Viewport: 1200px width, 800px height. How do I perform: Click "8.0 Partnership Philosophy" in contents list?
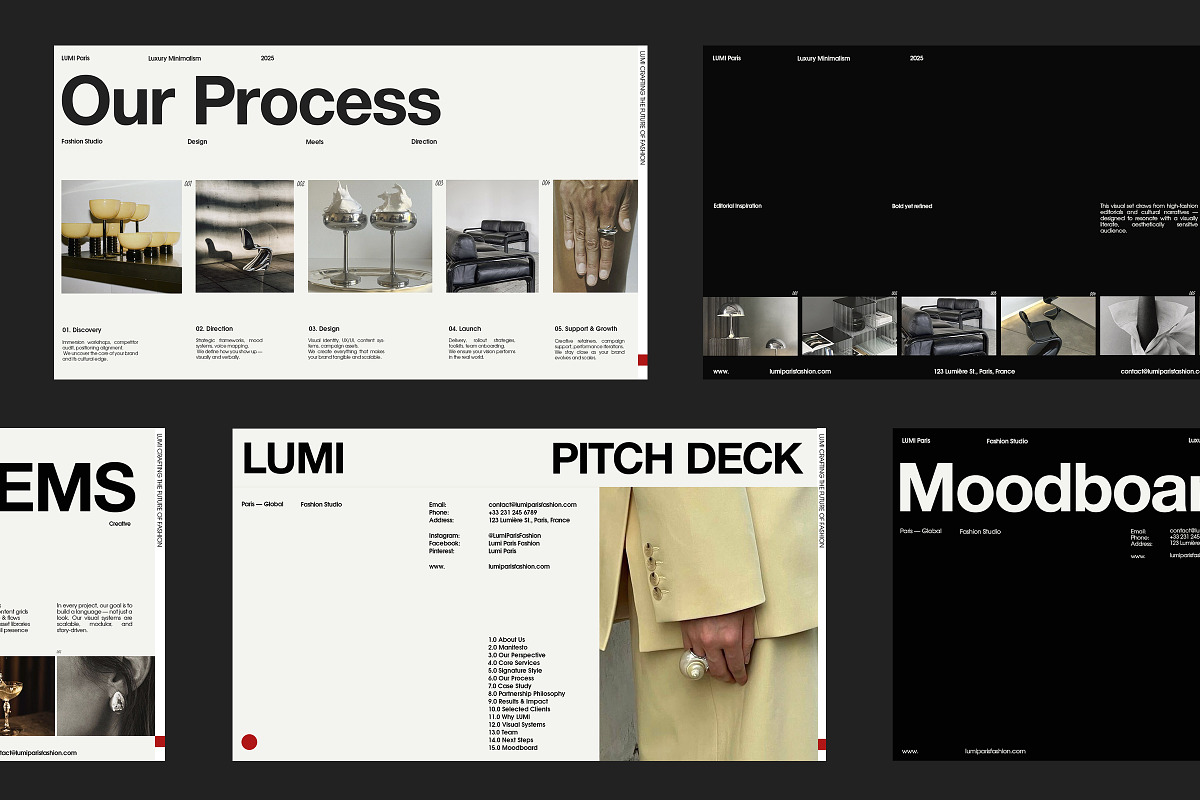[x=527, y=694]
